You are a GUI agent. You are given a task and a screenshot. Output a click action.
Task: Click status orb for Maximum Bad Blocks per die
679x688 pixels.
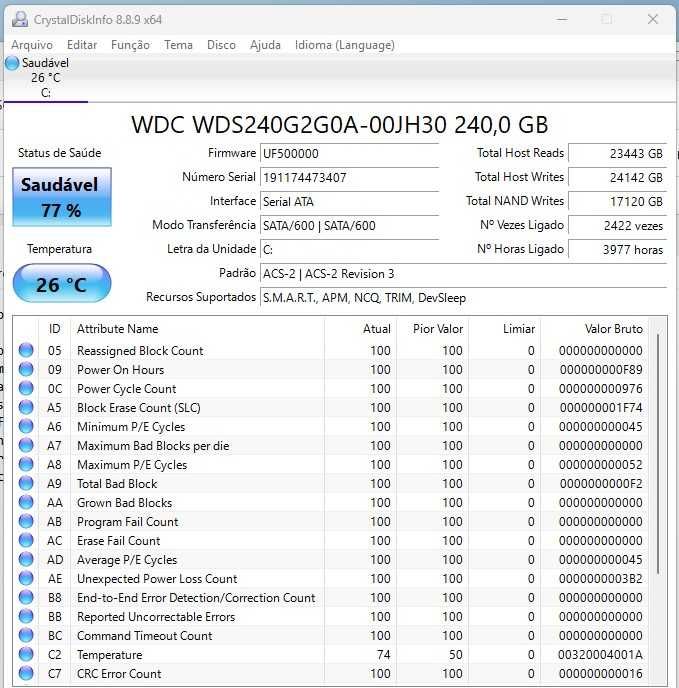coord(26,445)
